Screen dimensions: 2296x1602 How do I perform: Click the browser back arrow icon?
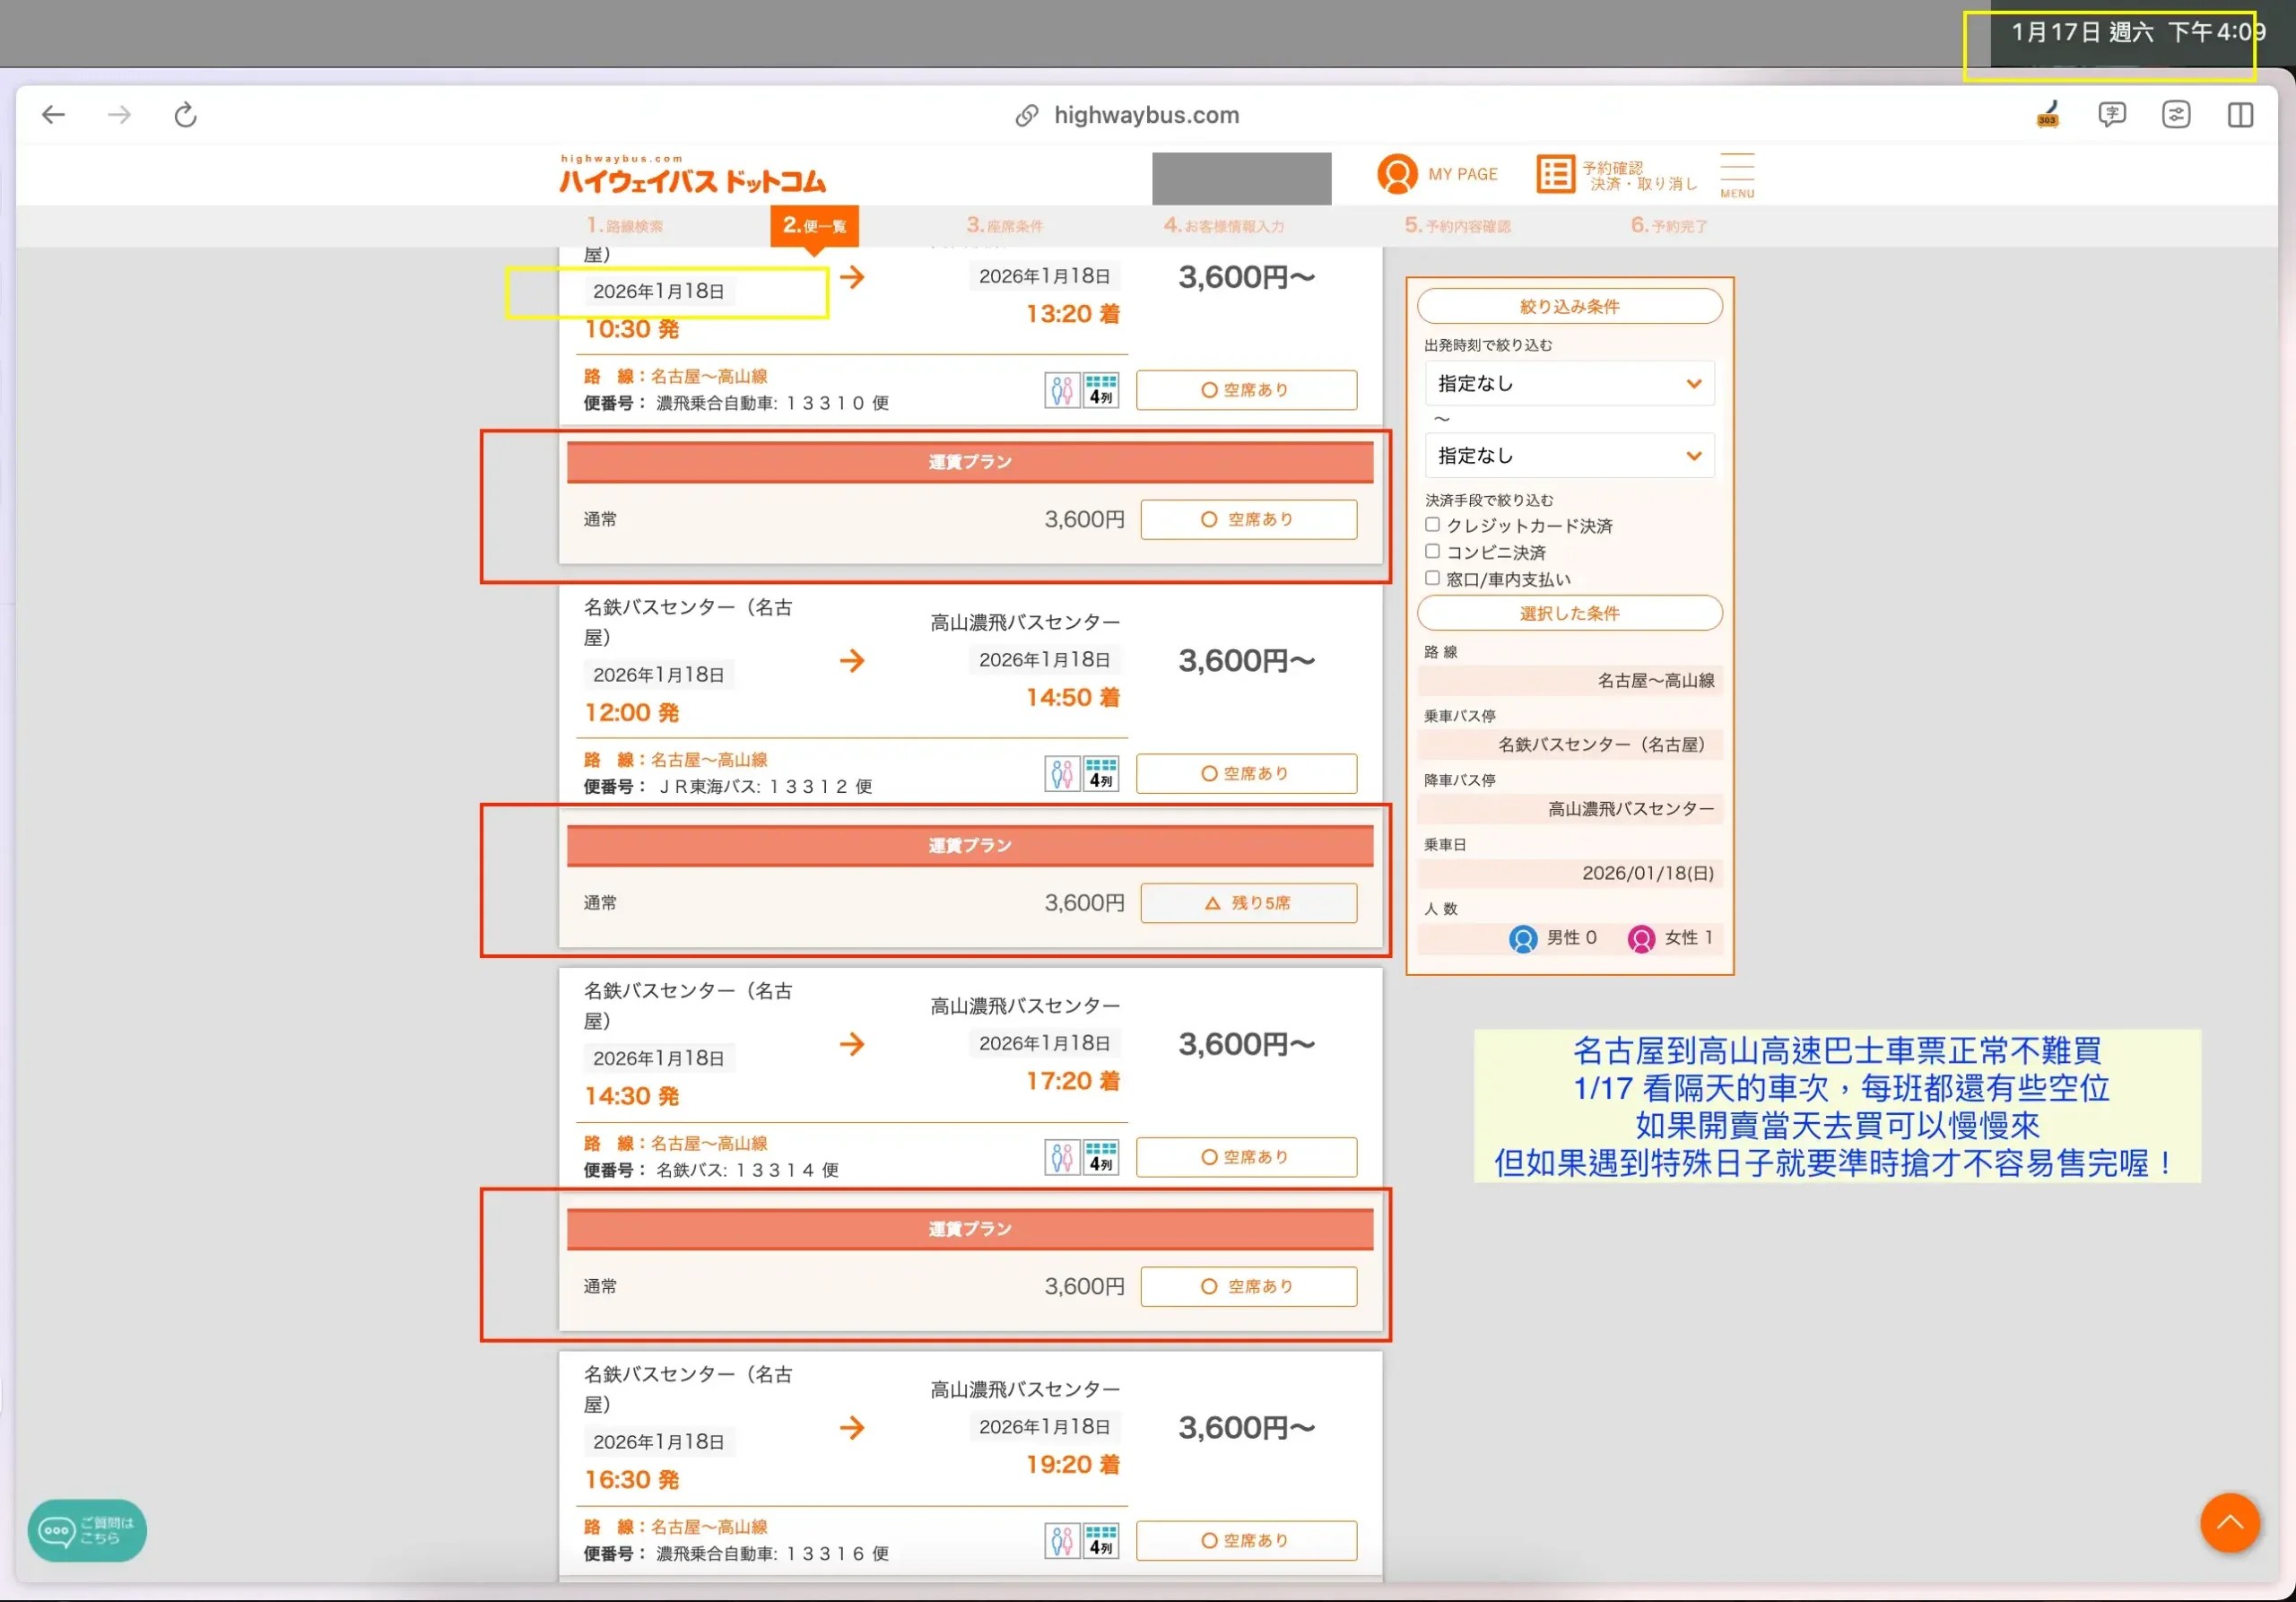(x=53, y=115)
